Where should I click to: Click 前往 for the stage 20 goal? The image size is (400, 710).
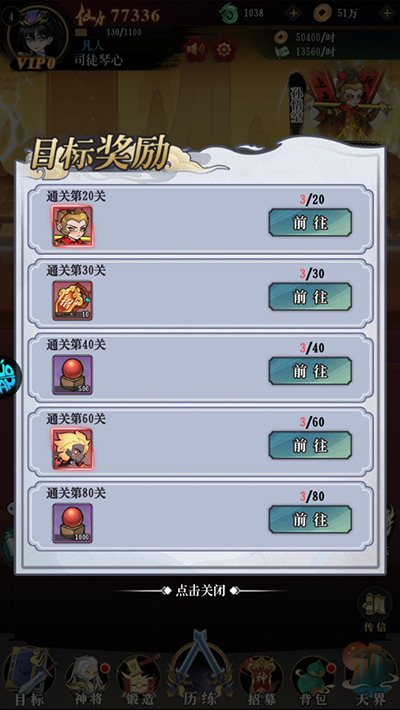click(x=310, y=222)
